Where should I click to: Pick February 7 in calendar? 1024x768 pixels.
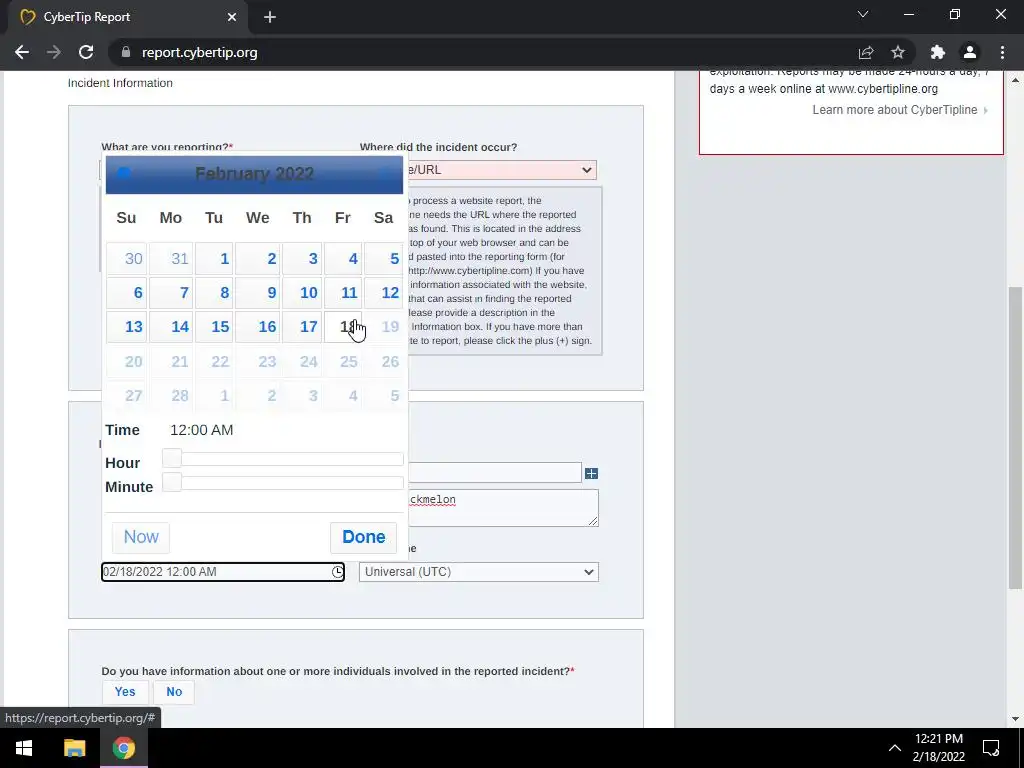[170, 293]
